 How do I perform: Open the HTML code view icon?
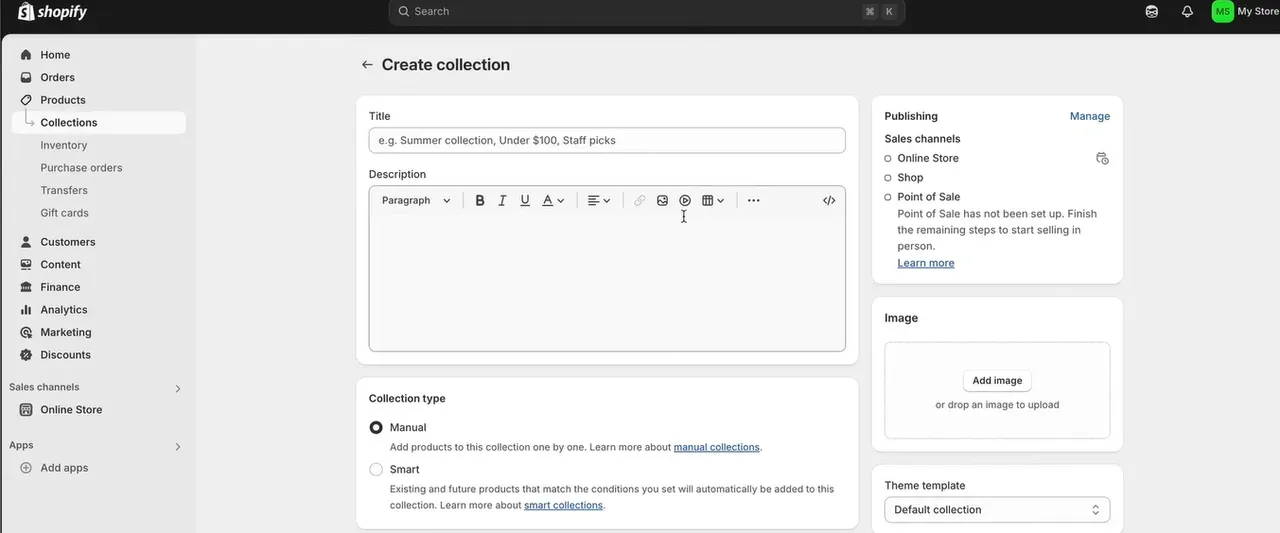(x=829, y=201)
